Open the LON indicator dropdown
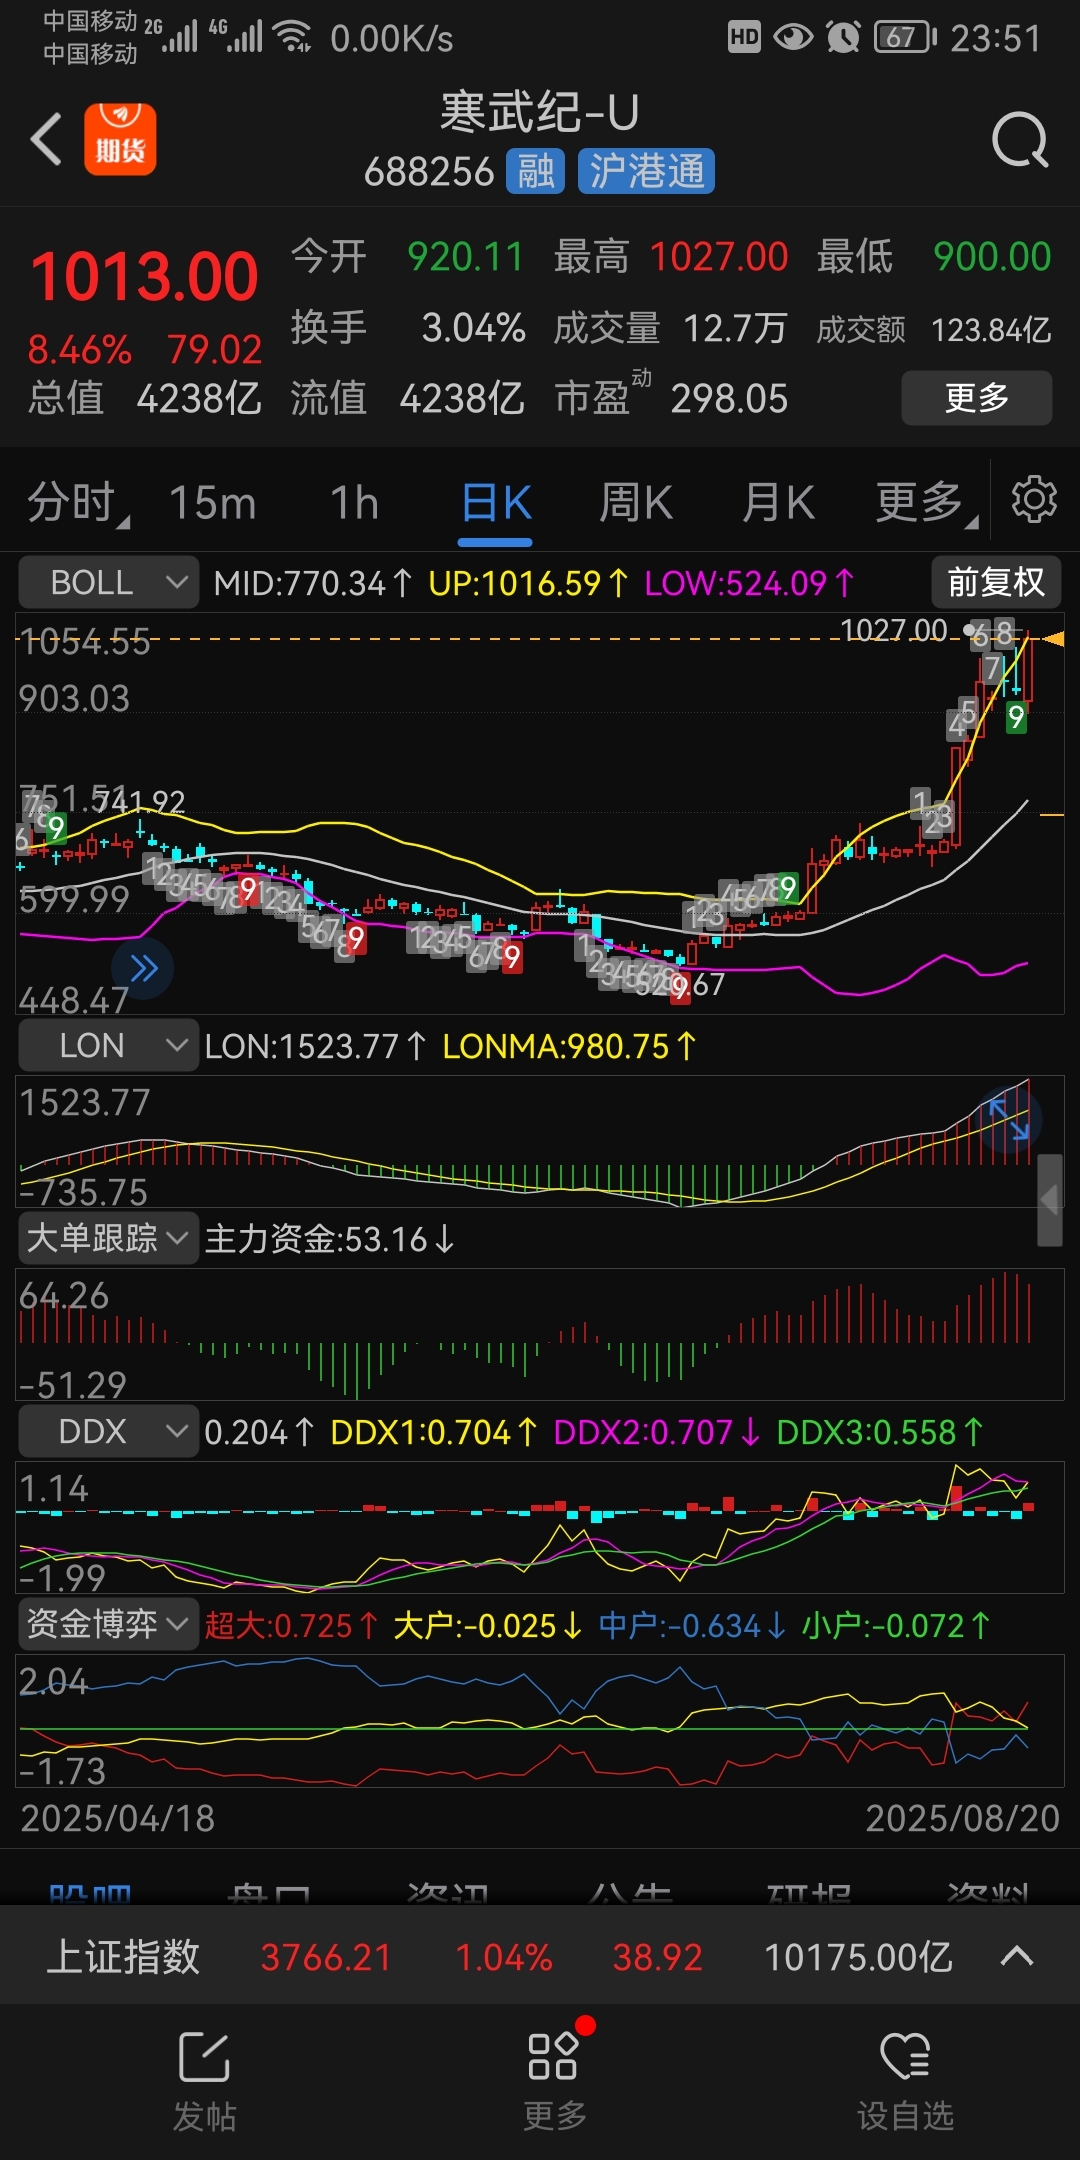Screen dimensions: 1080x2160 108,1045
